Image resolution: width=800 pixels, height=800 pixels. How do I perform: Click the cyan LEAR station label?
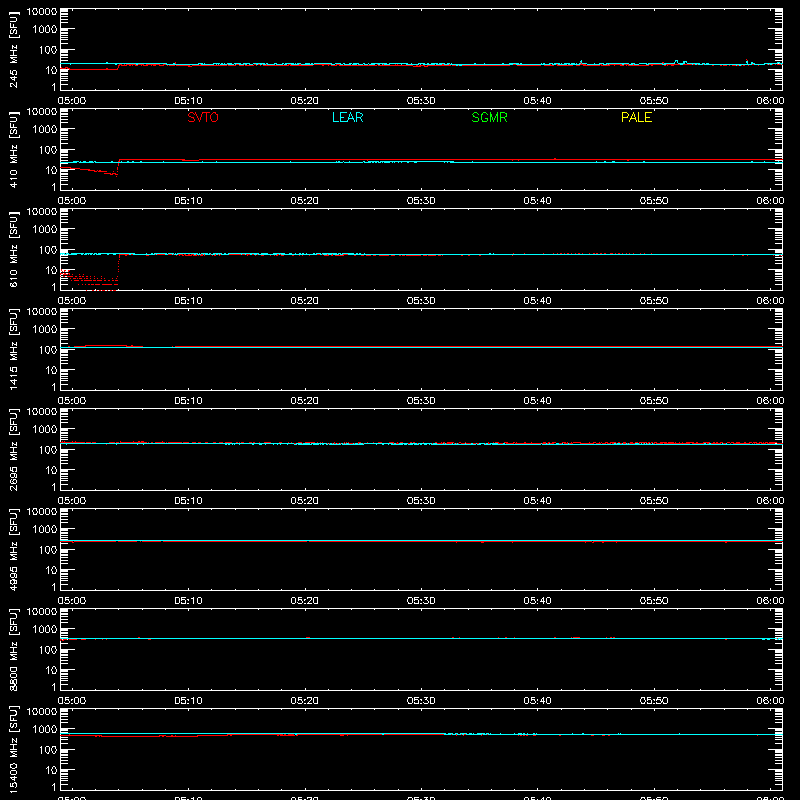pos(347,117)
